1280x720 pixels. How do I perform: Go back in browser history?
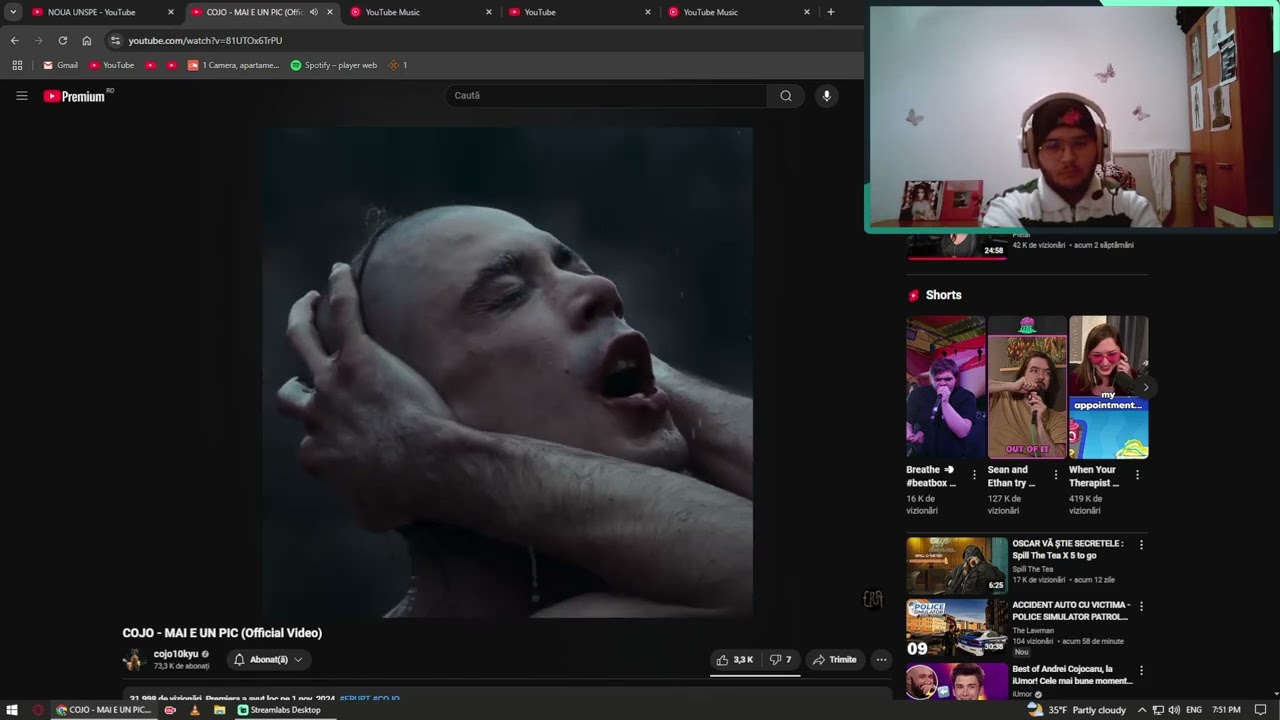(14, 40)
